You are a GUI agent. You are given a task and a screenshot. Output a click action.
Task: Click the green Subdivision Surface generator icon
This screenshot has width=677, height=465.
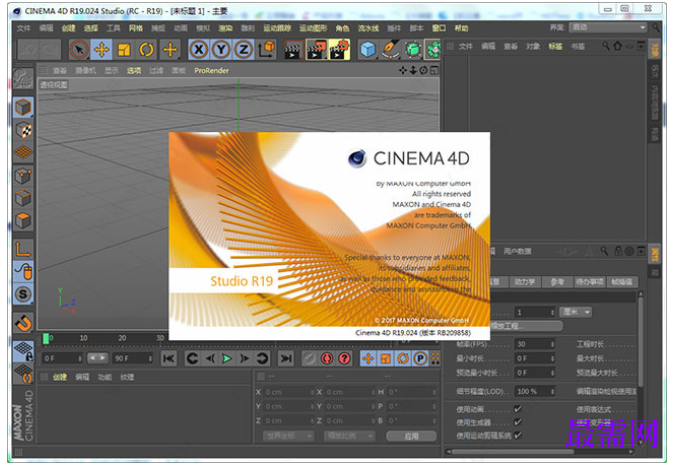(x=413, y=50)
